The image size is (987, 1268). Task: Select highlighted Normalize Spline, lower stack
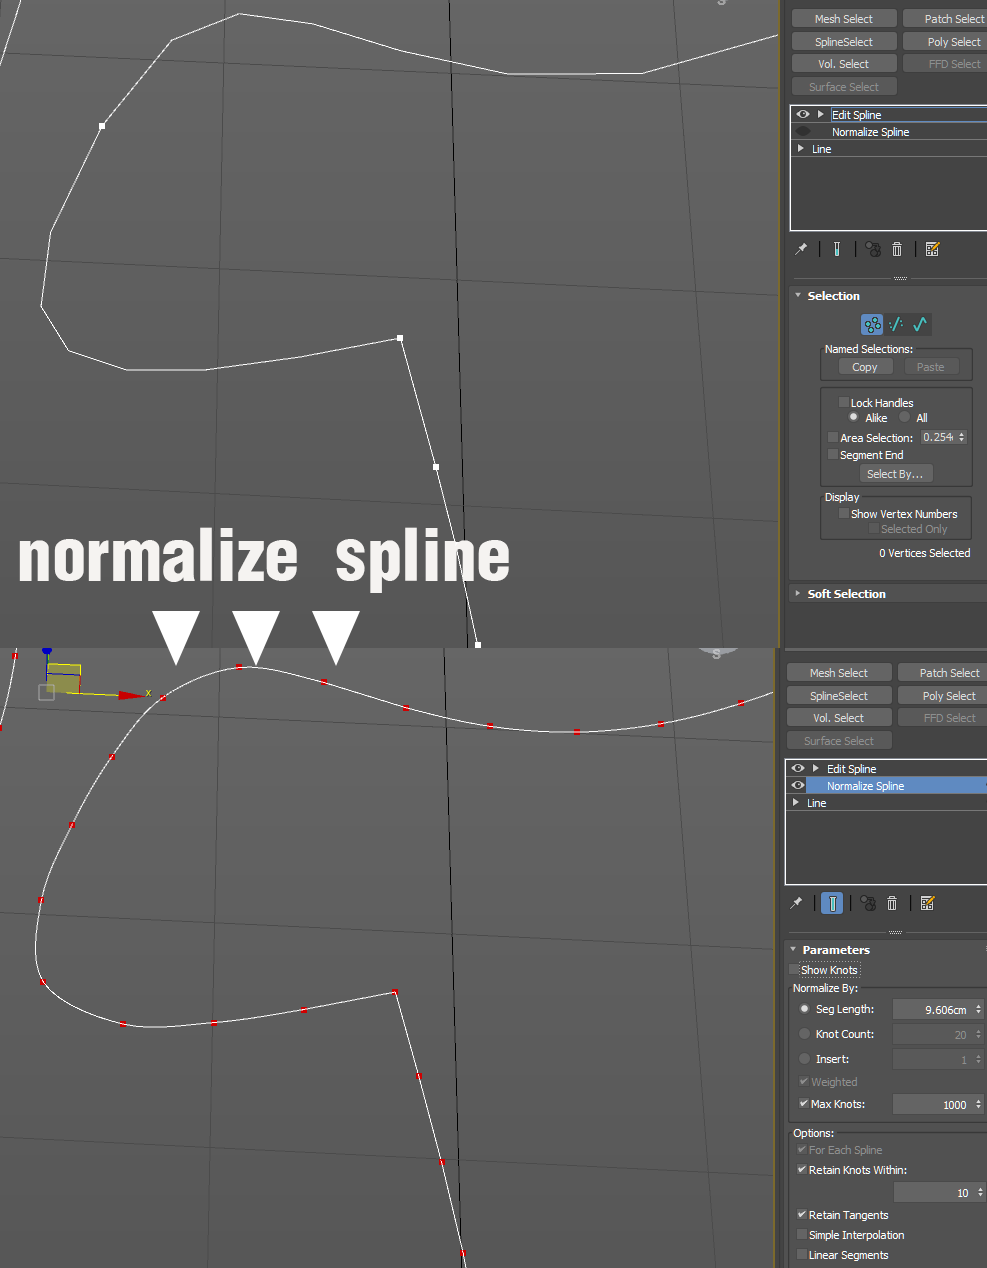click(865, 785)
